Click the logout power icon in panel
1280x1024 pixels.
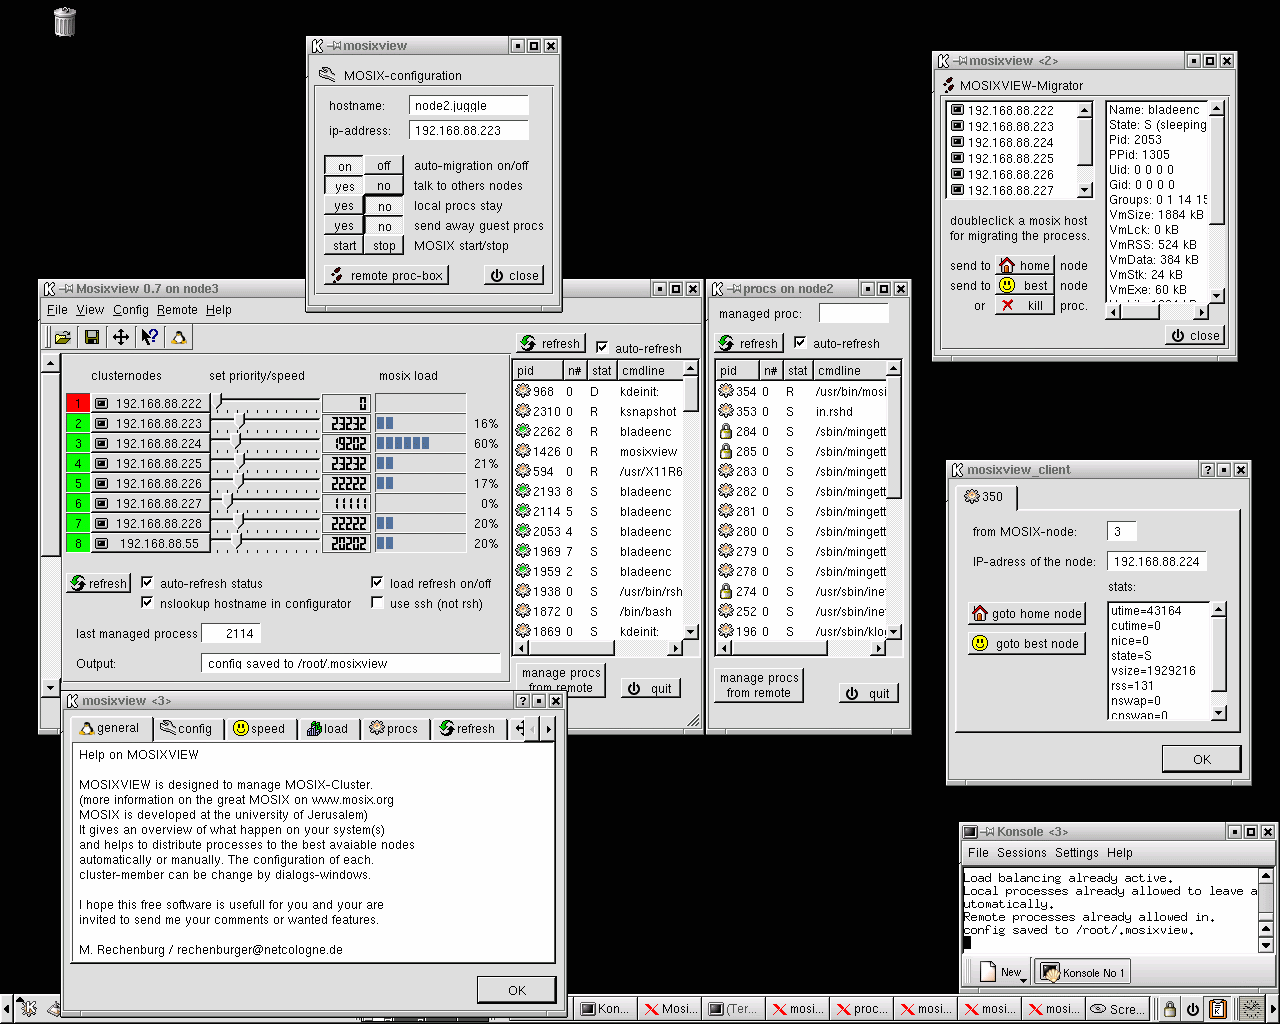coord(1193,1009)
